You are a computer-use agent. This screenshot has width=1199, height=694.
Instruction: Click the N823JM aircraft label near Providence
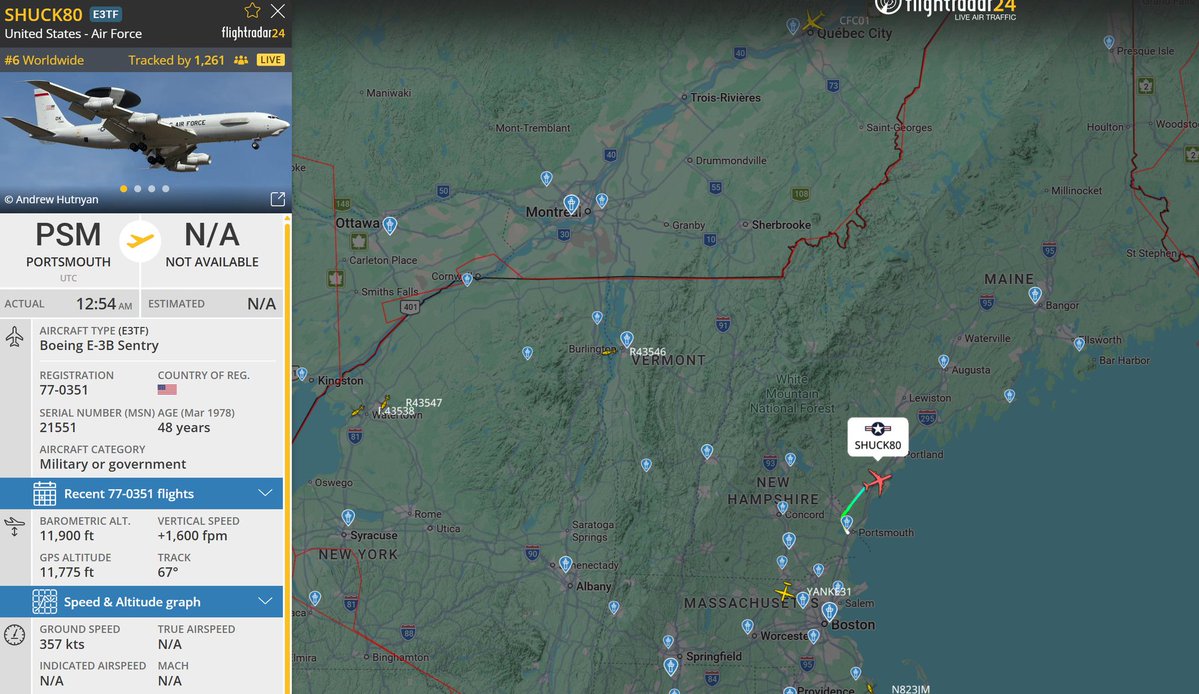[911, 689]
